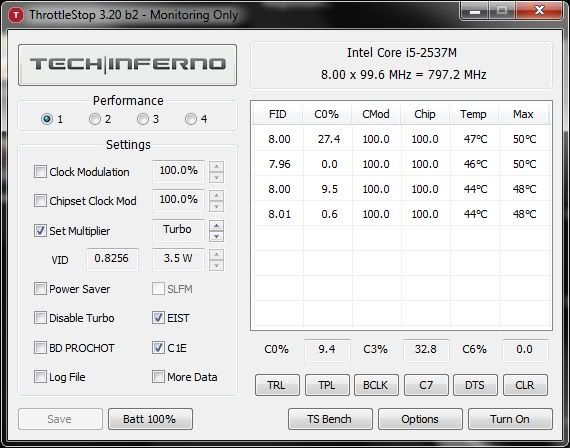Select Performance profile 2
This screenshot has width=570, height=448.
[x=95, y=119]
